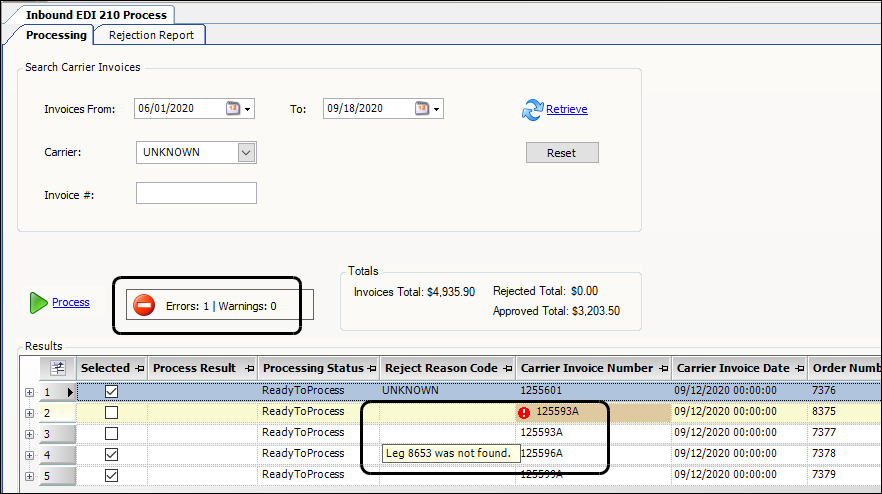Open the Carrier dropdown showing UNKNOWN

tap(247, 152)
